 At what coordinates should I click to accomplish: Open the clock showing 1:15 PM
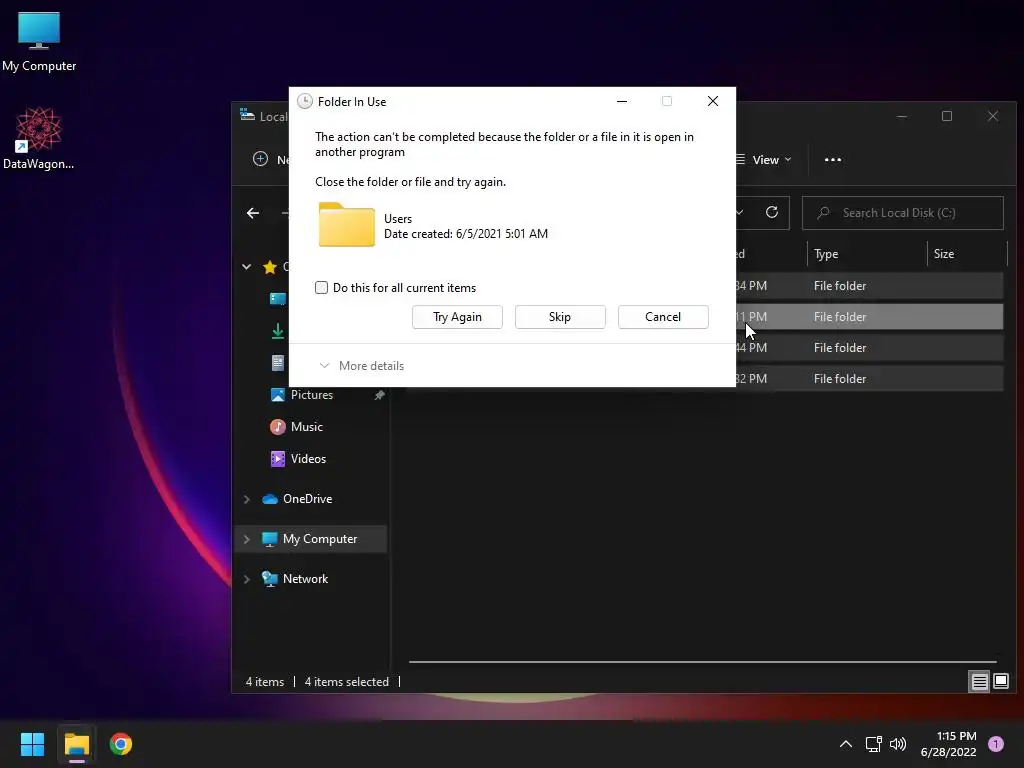click(x=948, y=744)
